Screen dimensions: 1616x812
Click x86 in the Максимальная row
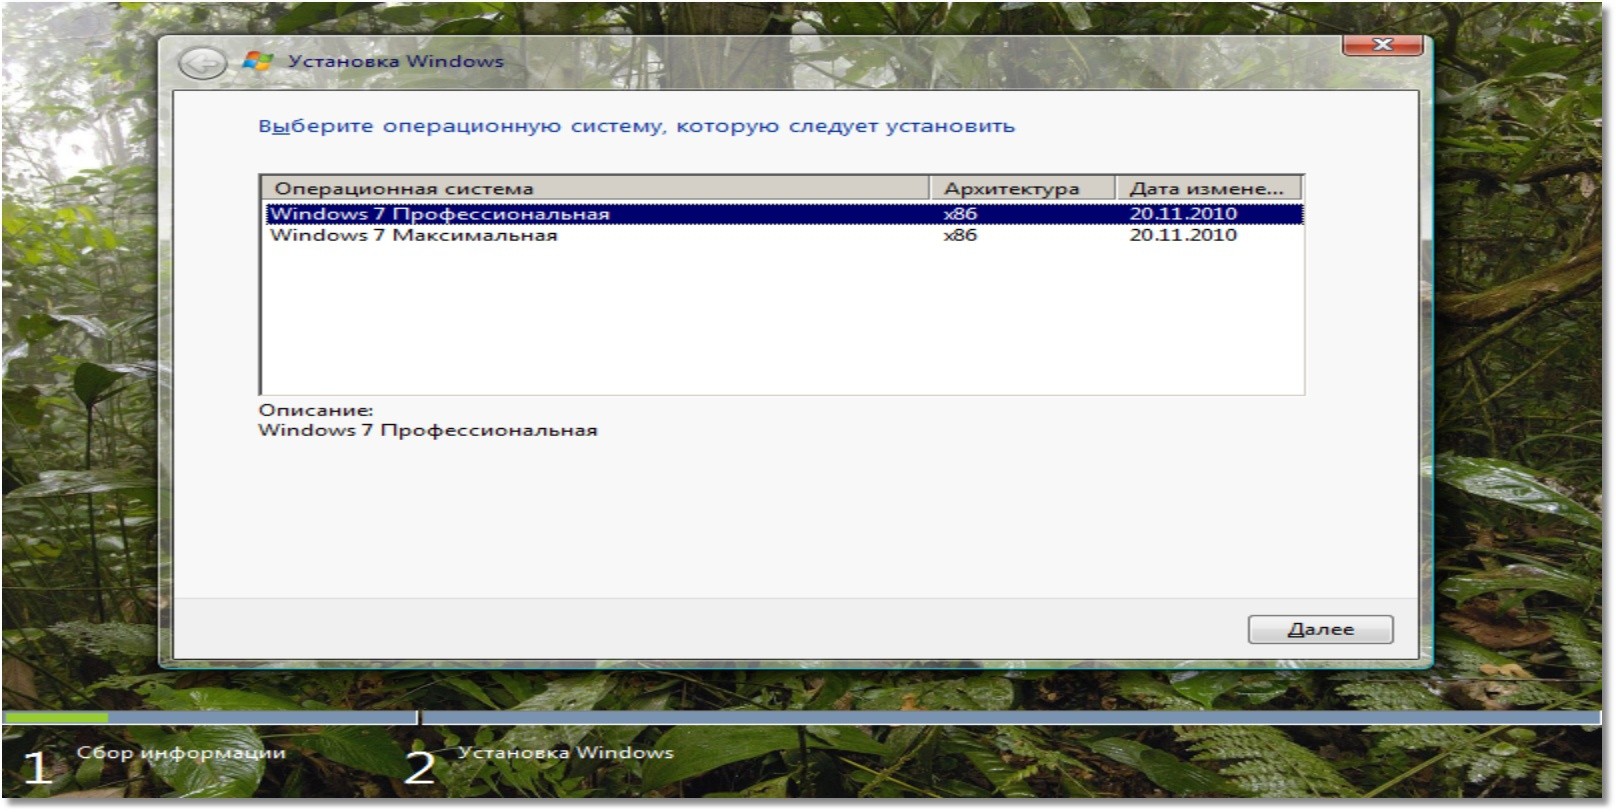coord(960,235)
